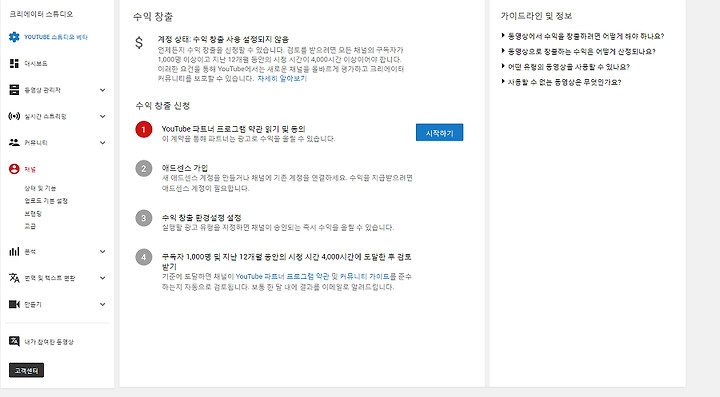
Task: Click the blue 시작하기 button
Action: [439, 133]
